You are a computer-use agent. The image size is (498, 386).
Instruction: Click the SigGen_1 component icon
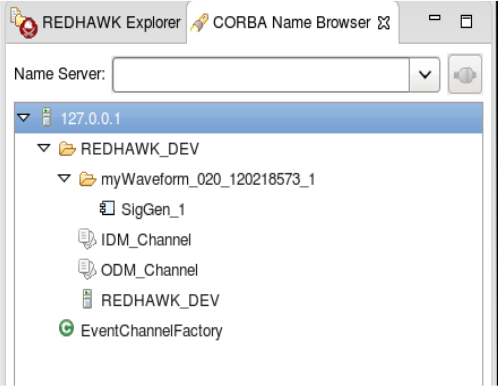click(107, 208)
